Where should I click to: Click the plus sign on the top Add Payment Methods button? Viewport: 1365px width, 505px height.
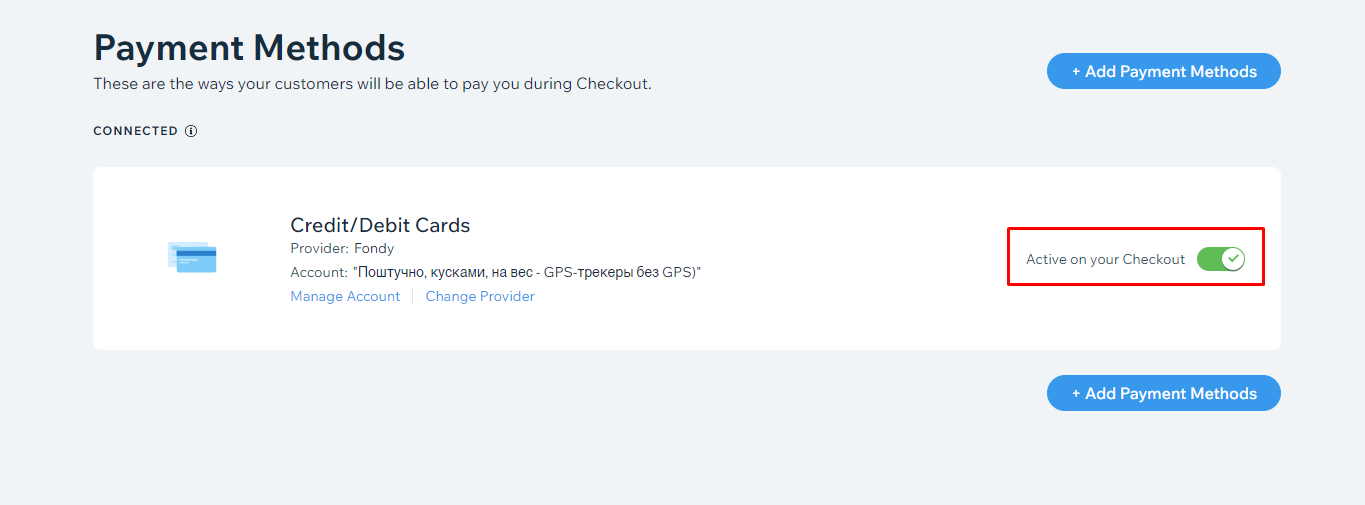[1076, 72]
